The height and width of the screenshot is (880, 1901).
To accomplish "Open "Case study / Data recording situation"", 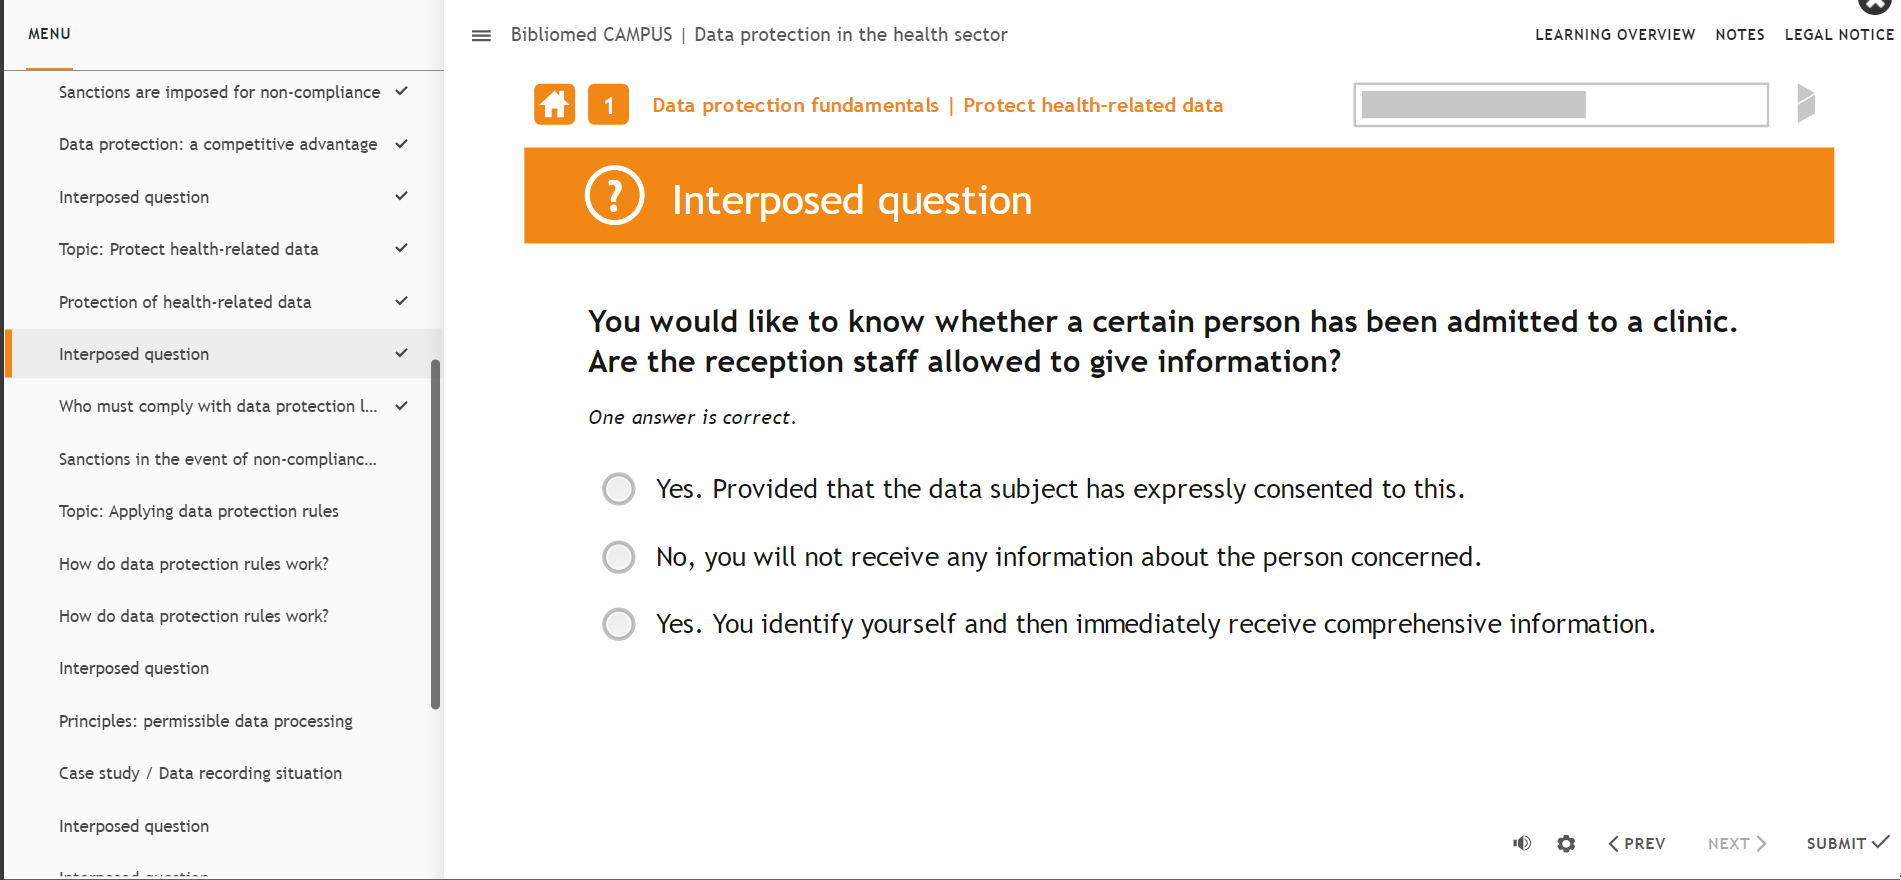I will click(200, 773).
